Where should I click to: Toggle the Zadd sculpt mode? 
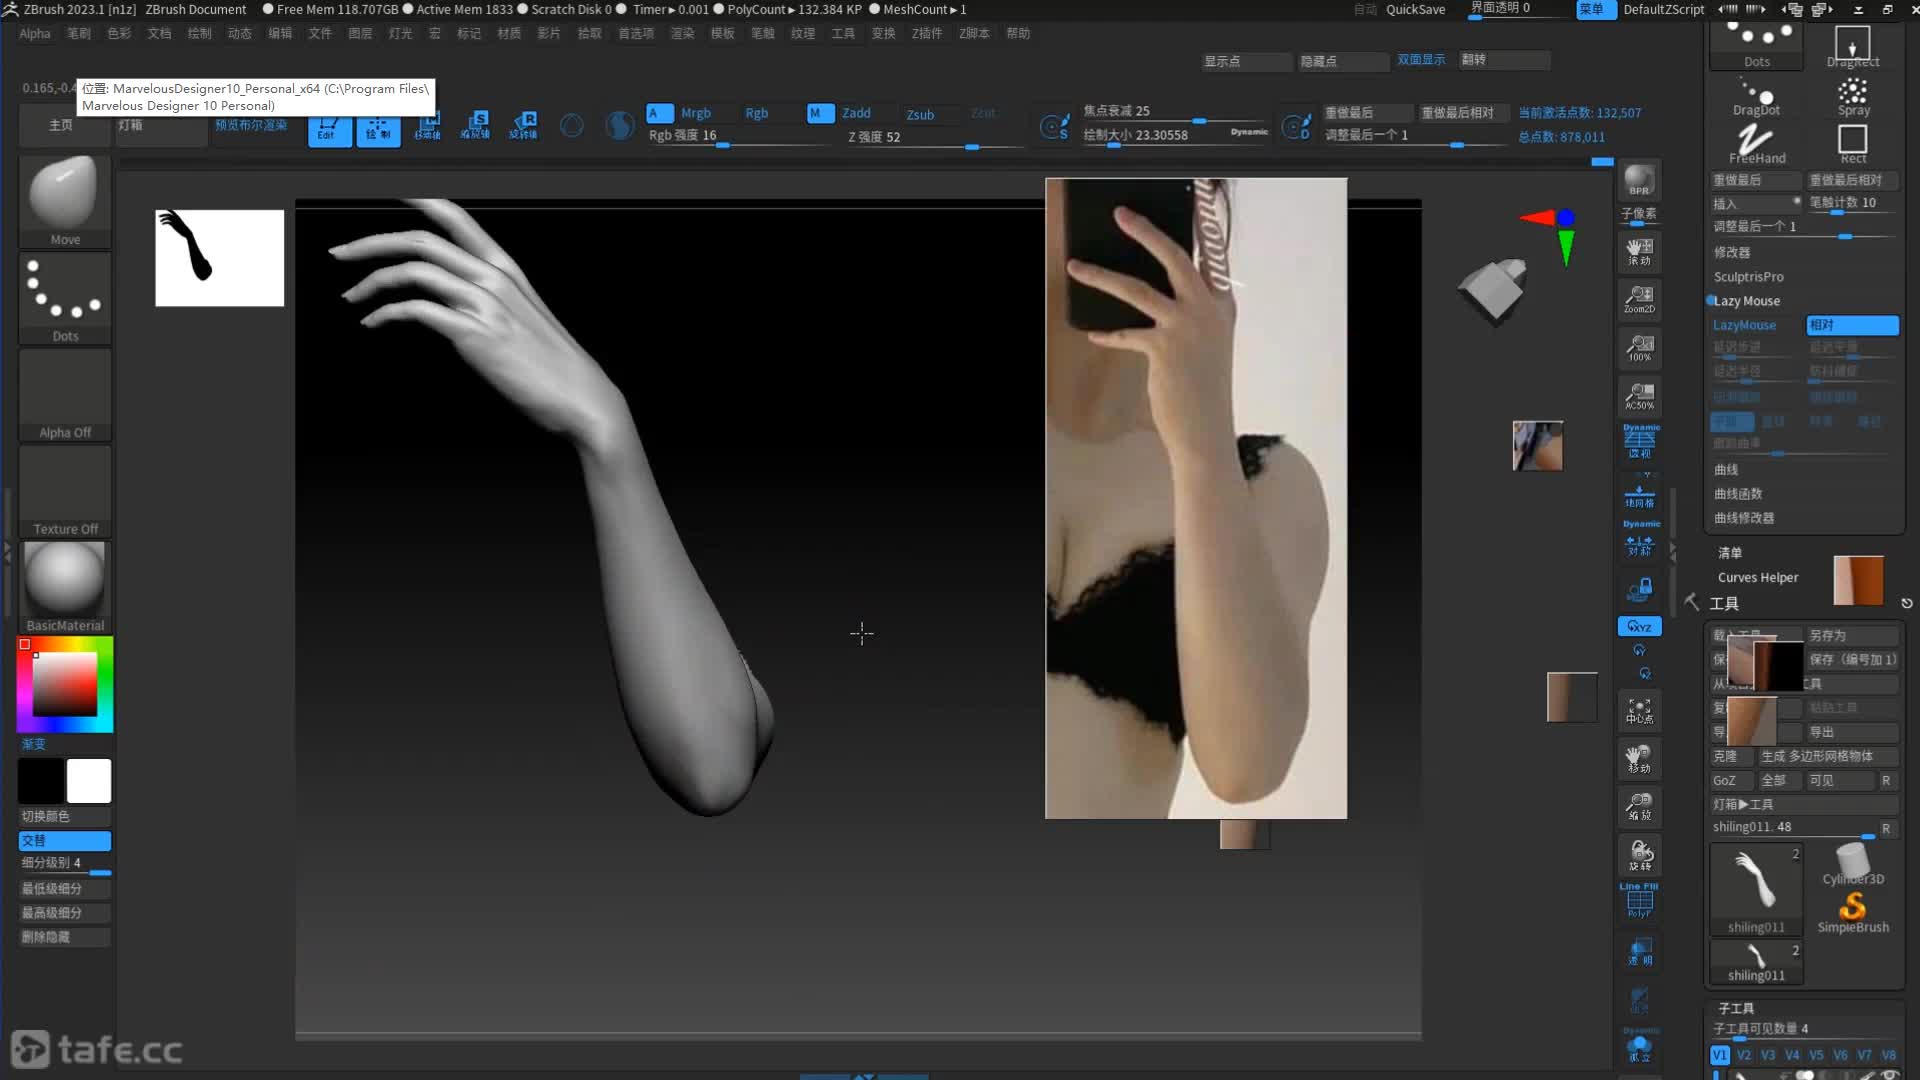tap(856, 113)
